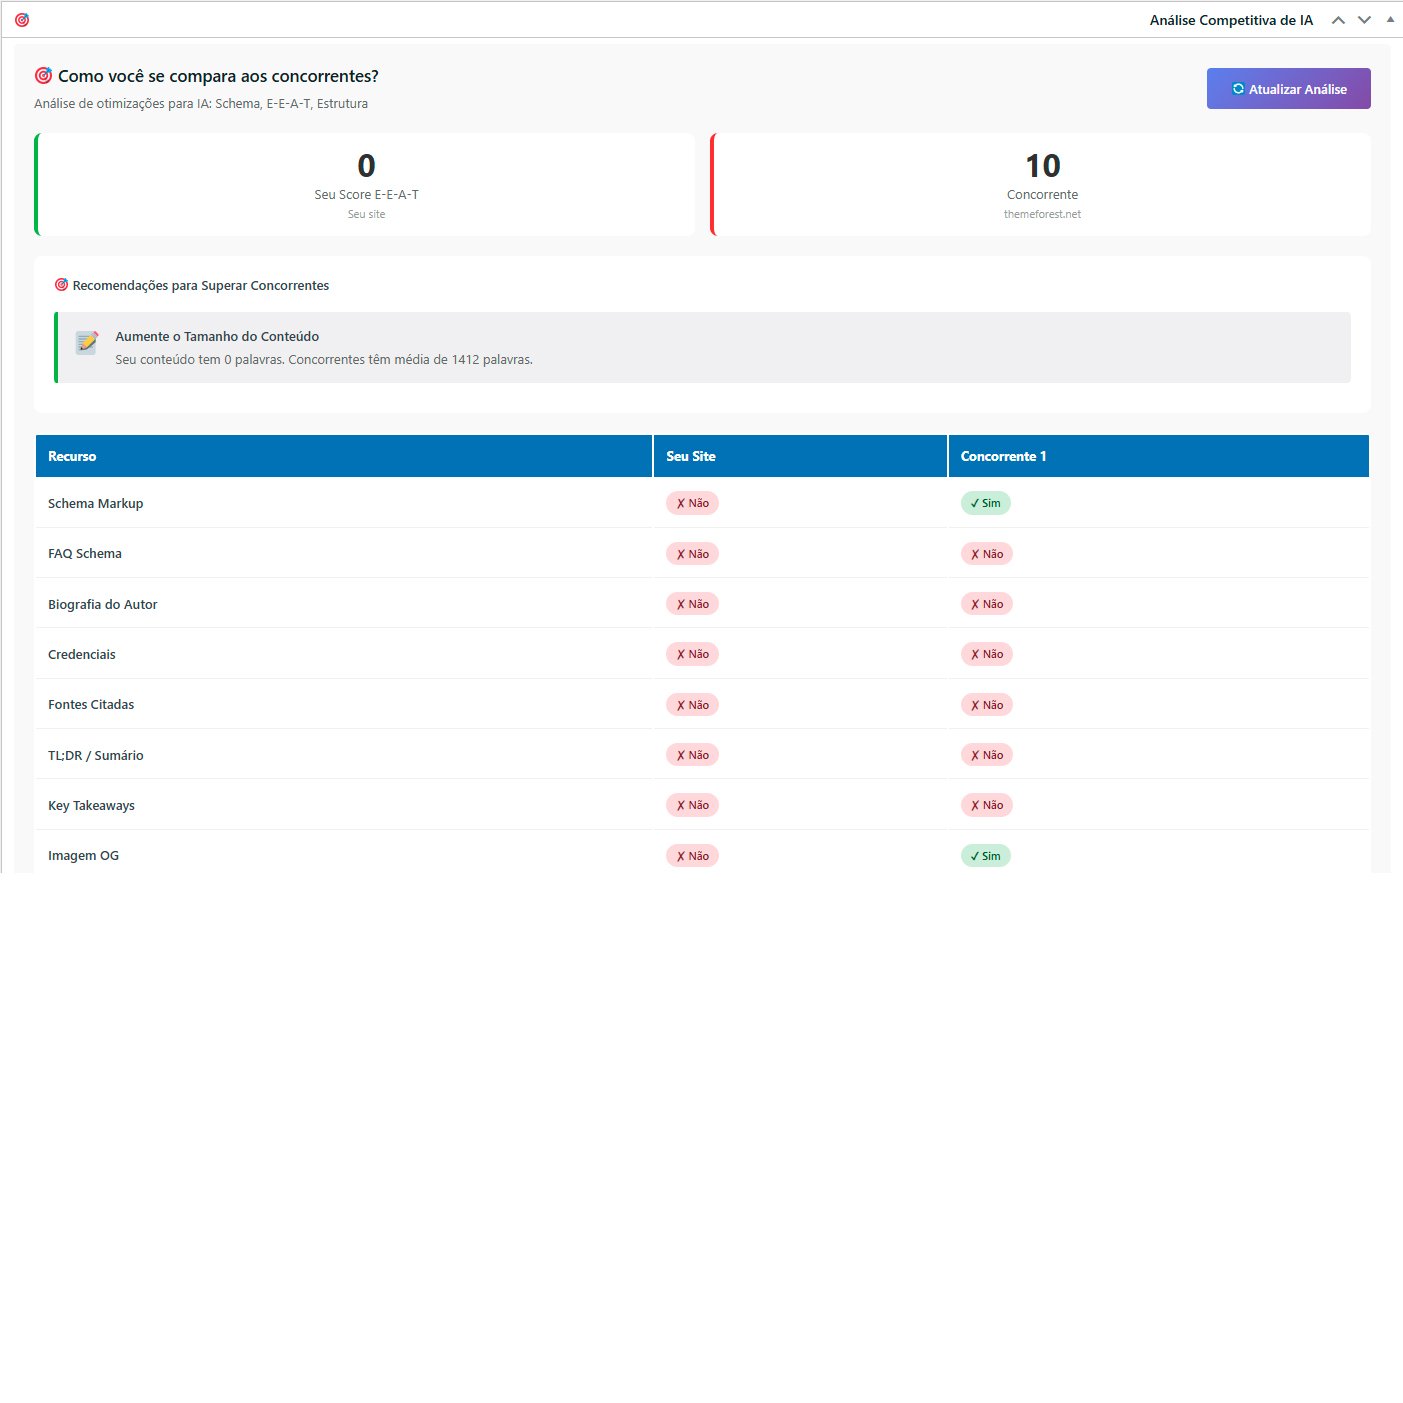Click the target icon in the panel header
The image size is (1403, 1403).
22,20
